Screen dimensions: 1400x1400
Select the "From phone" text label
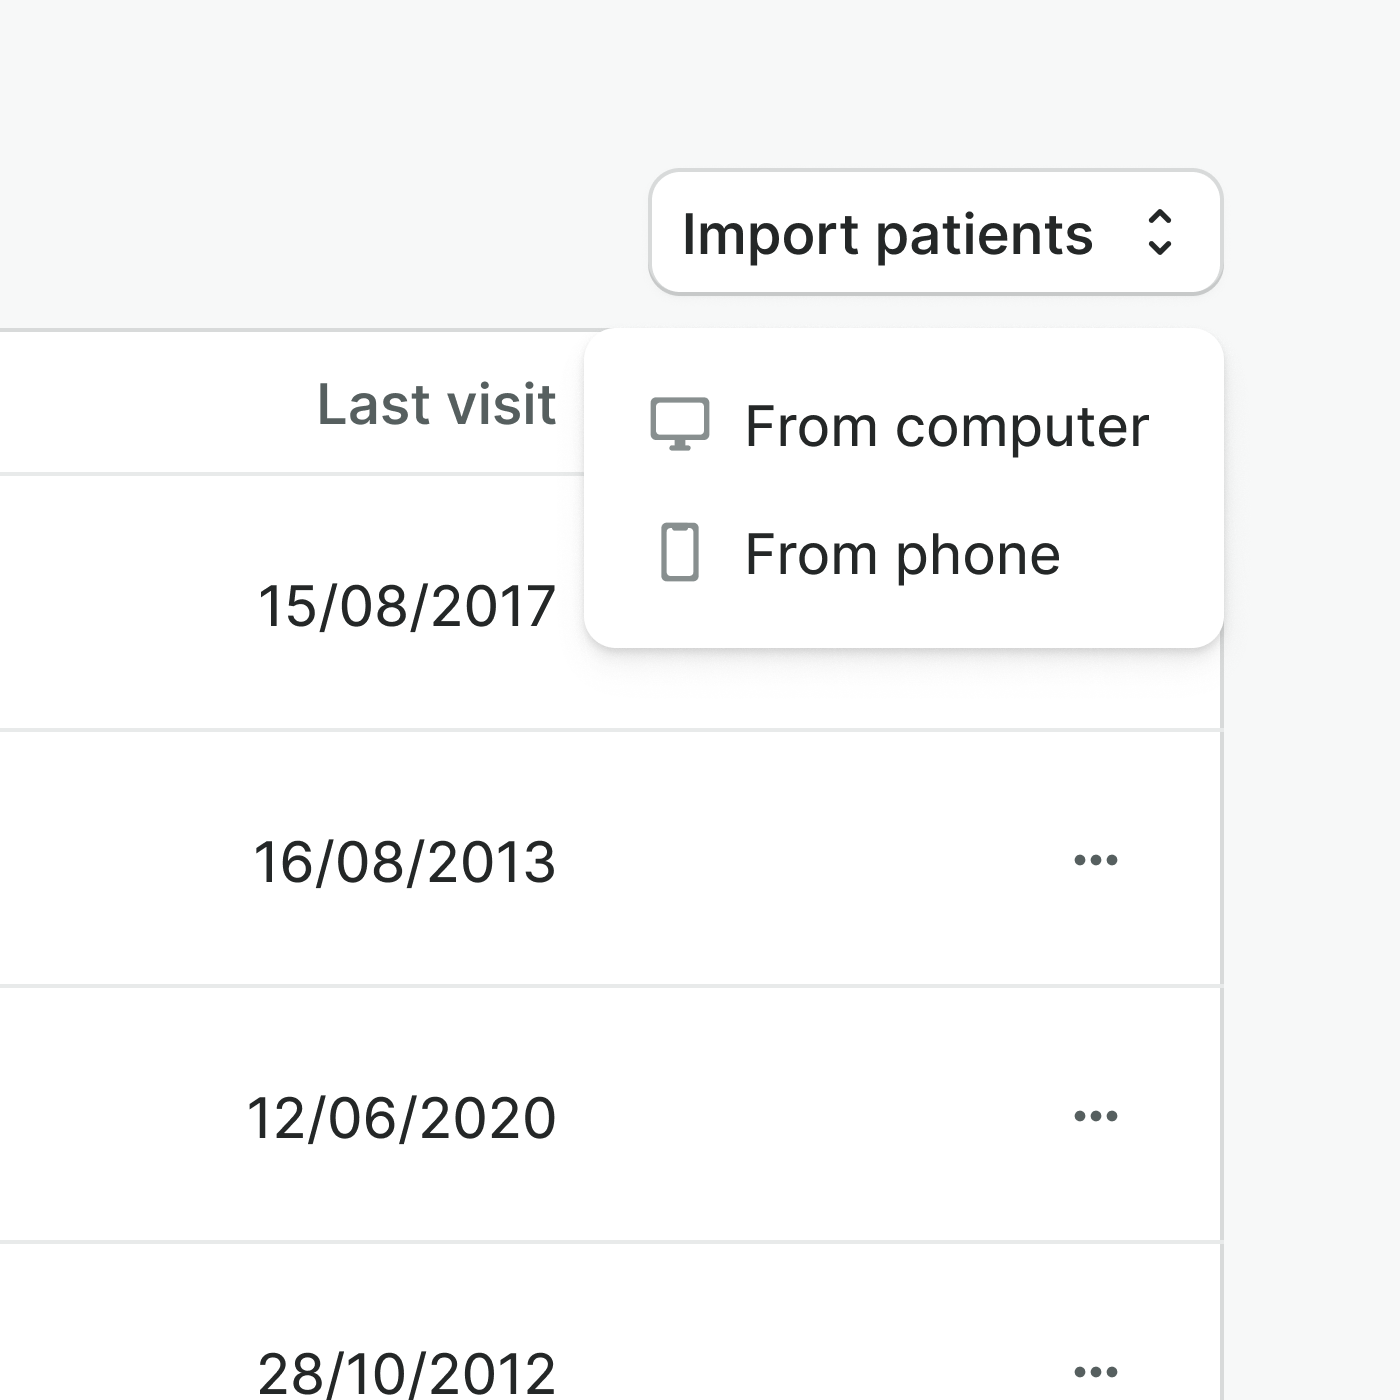(902, 554)
